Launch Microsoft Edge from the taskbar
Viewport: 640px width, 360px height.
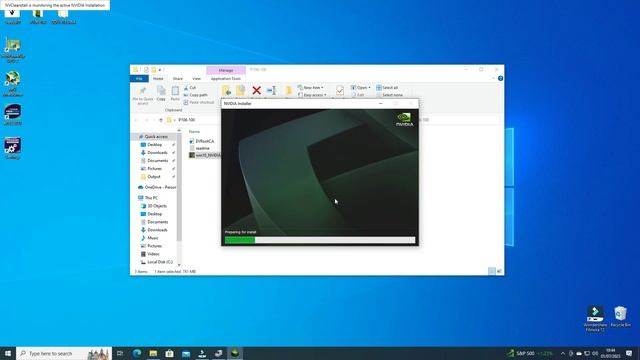(137, 353)
